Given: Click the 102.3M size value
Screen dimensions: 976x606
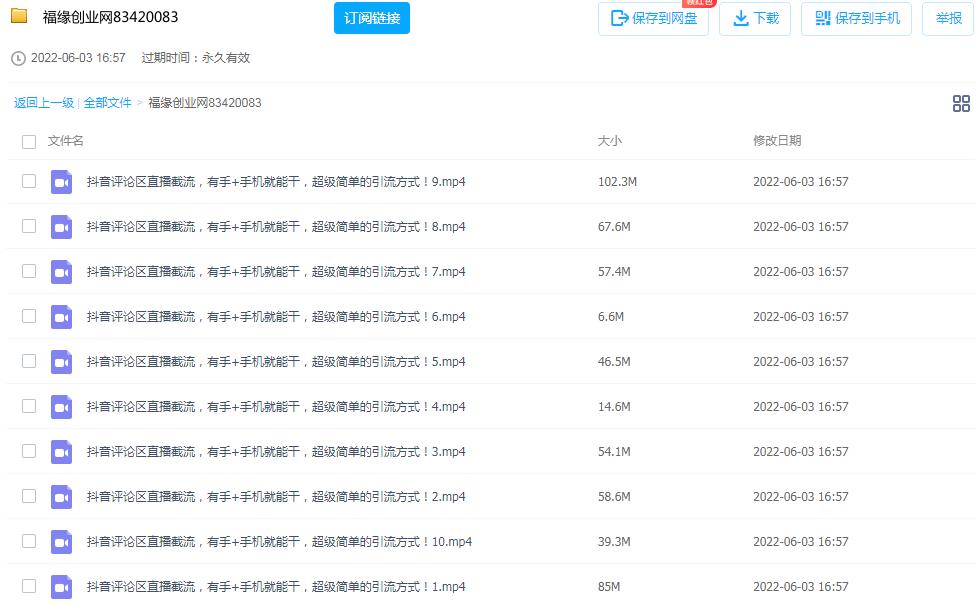Looking at the screenshot, I should (617, 182).
